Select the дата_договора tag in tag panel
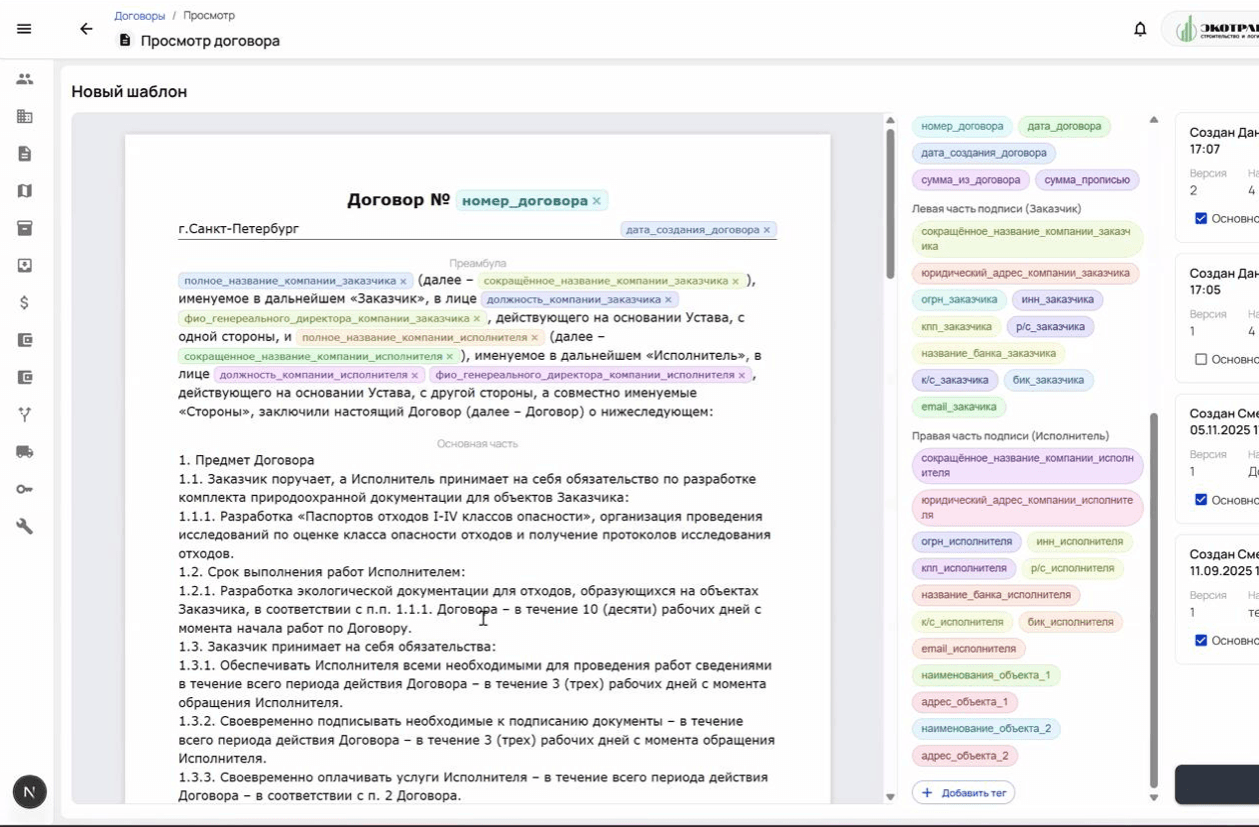1259x827 pixels. (x=1064, y=126)
